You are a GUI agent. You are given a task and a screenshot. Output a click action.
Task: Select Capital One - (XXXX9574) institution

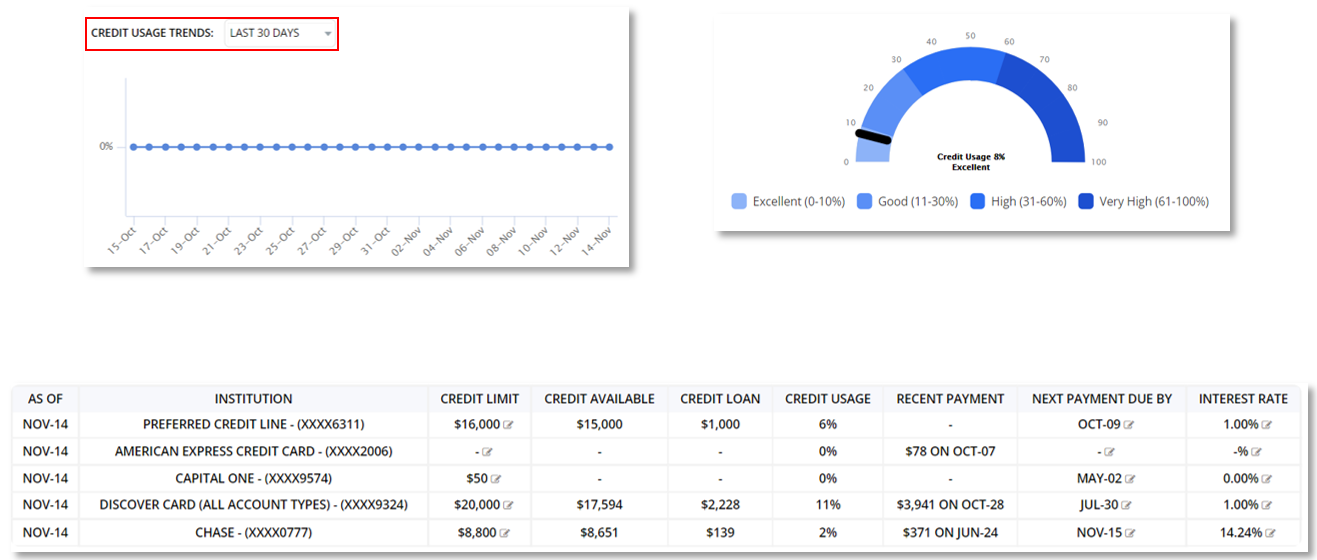click(x=254, y=479)
